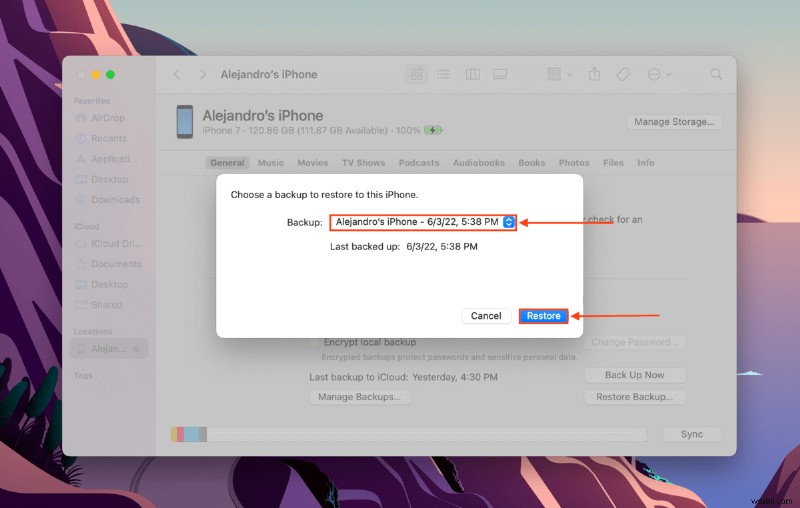The width and height of the screenshot is (800, 508).
Task: Open the group-by options dropdown
Action: [x=560, y=74]
